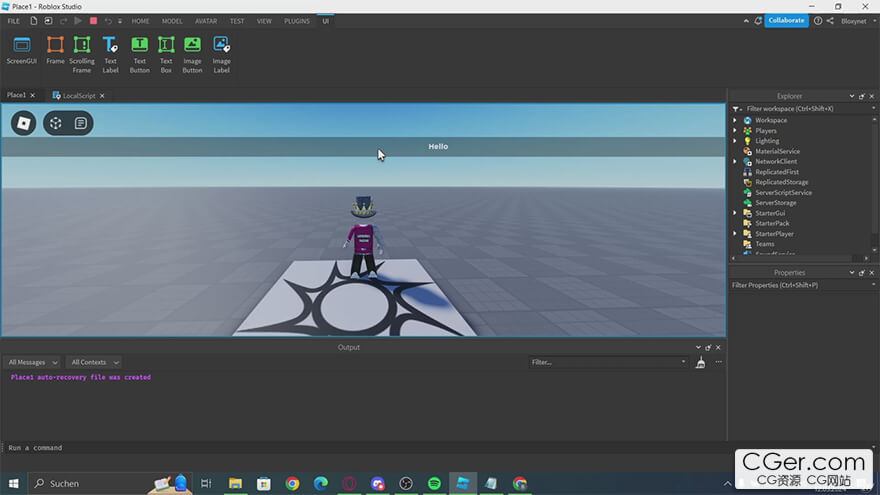This screenshot has width=880, height=495.
Task: Switch to the HOME ribbon tab
Action: (x=140, y=21)
